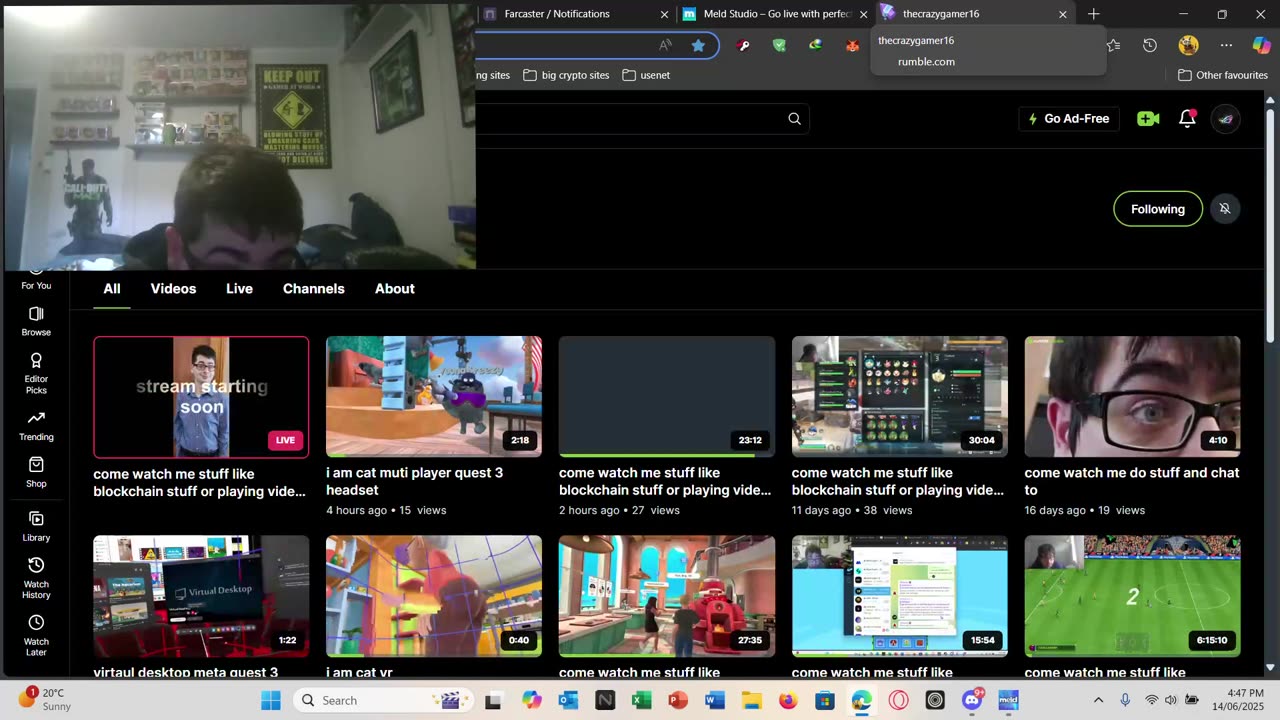Click the Go Ad-Free button
Viewport: 1280px width, 720px height.
[x=1069, y=119]
